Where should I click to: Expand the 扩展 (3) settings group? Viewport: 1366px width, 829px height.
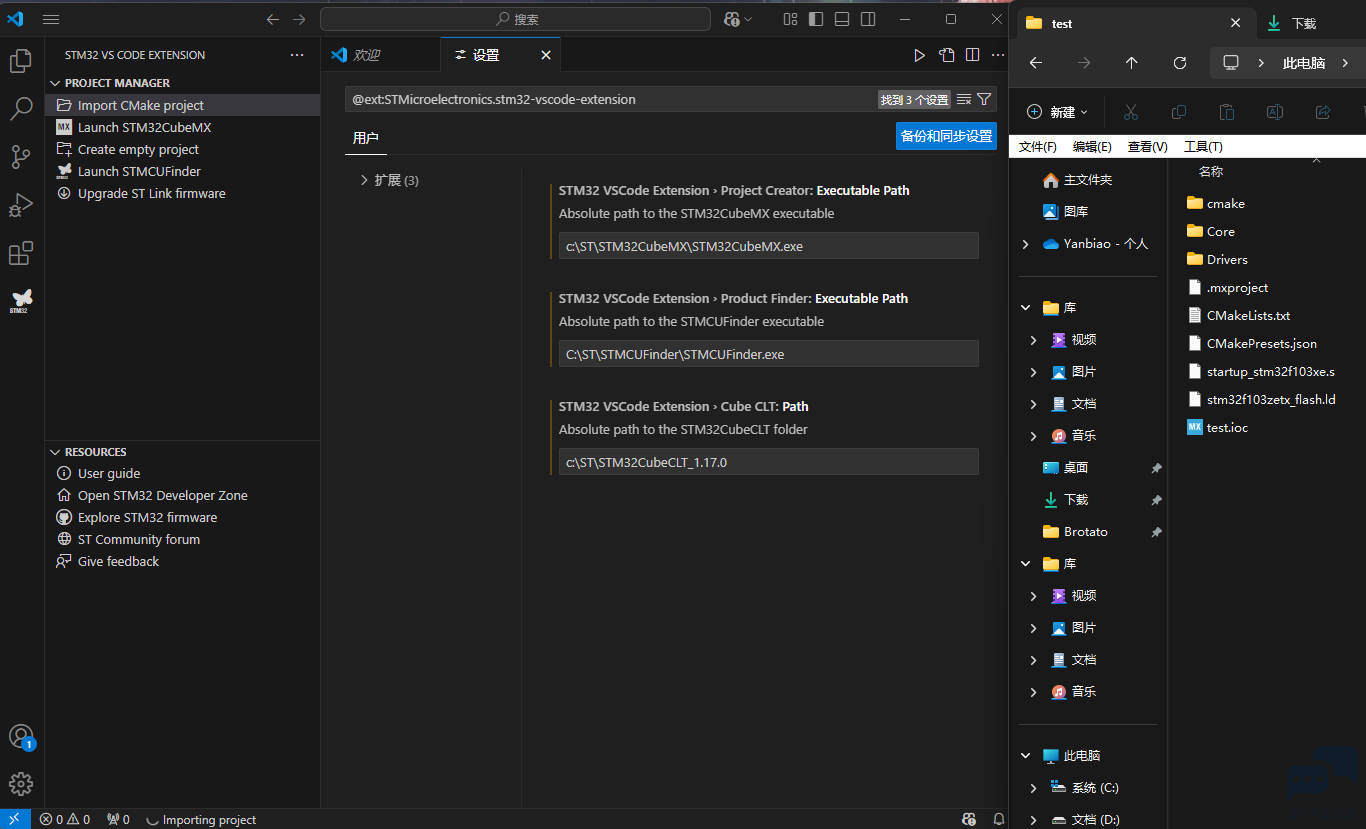tap(364, 180)
